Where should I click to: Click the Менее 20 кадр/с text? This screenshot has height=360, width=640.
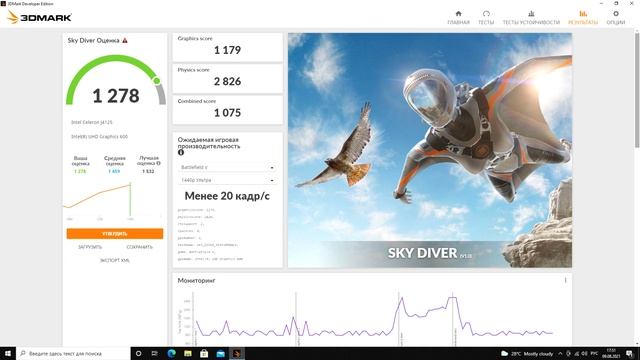click(x=227, y=196)
